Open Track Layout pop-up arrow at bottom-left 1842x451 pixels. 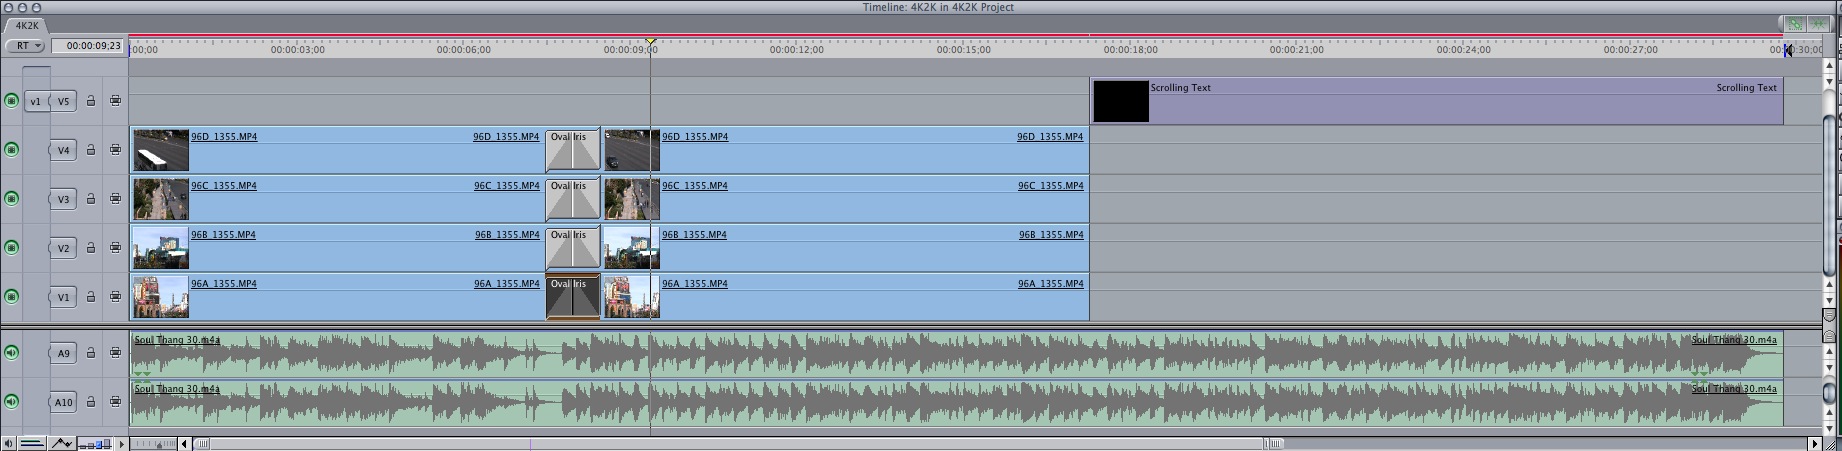pos(122,444)
